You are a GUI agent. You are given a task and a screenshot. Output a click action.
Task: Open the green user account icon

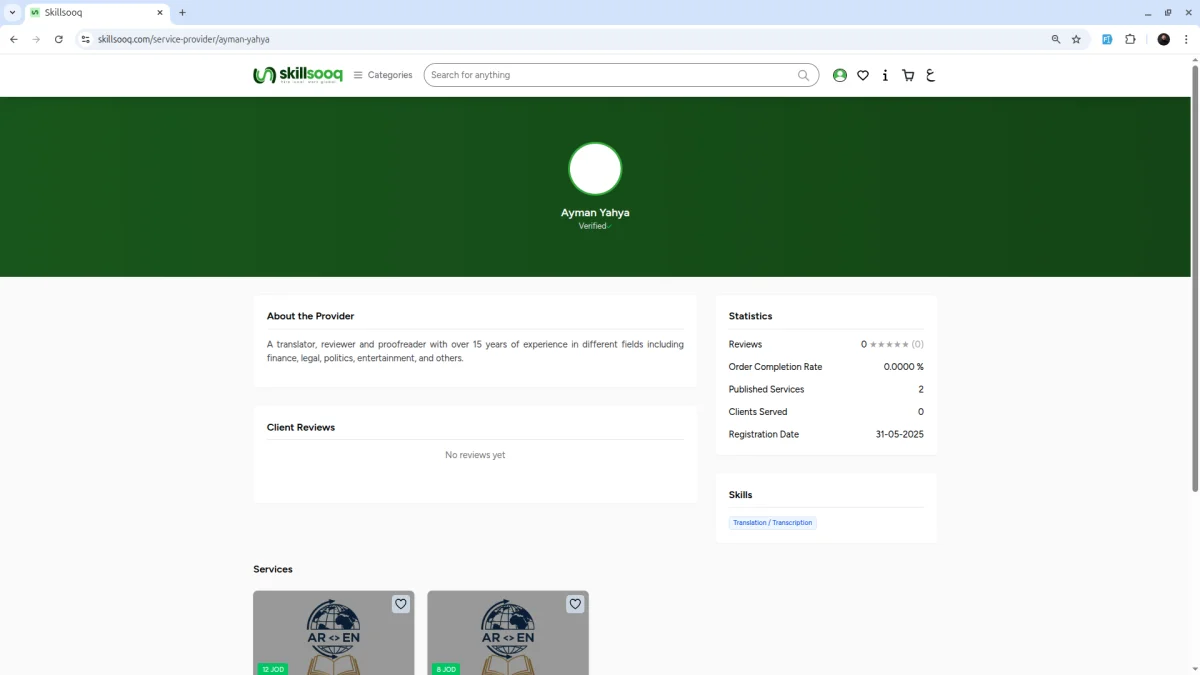(840, 75)
